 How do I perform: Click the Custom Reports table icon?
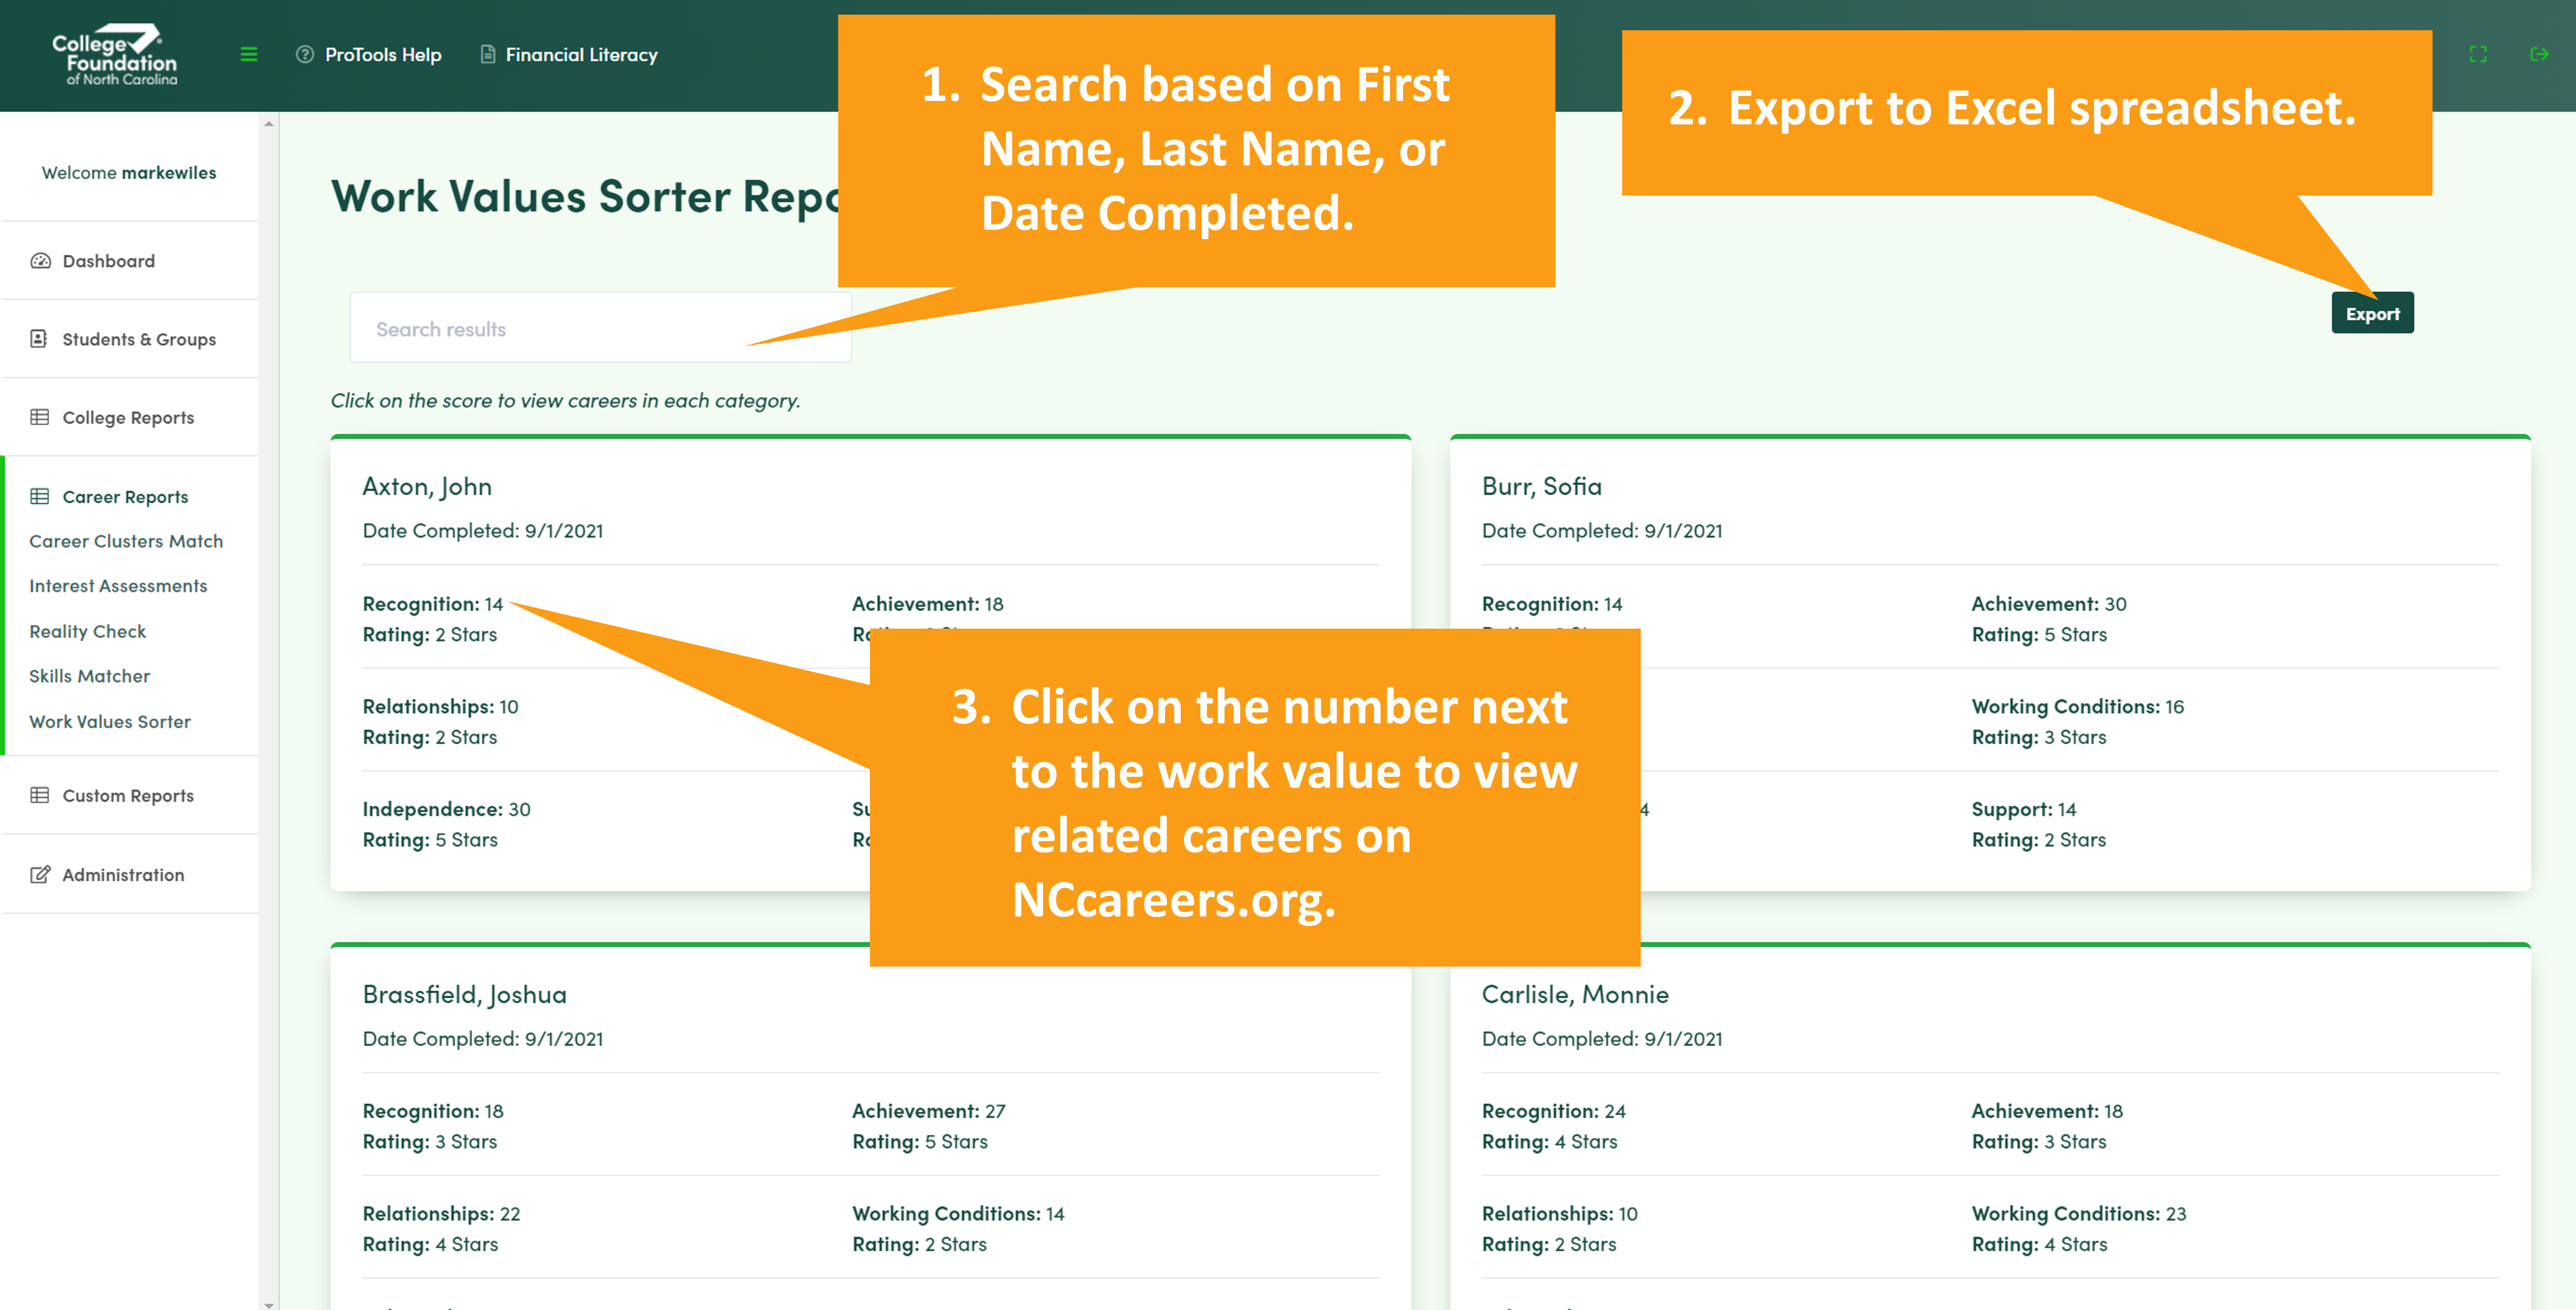point(39,795)
